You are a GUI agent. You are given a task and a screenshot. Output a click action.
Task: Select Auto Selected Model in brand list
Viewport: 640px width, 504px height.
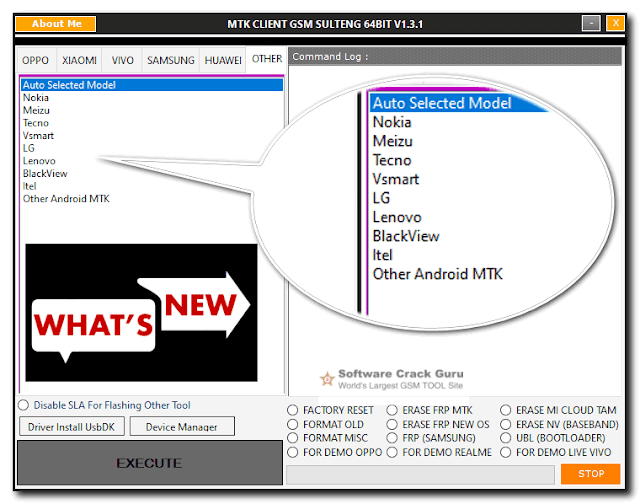(x=151, y=85)
